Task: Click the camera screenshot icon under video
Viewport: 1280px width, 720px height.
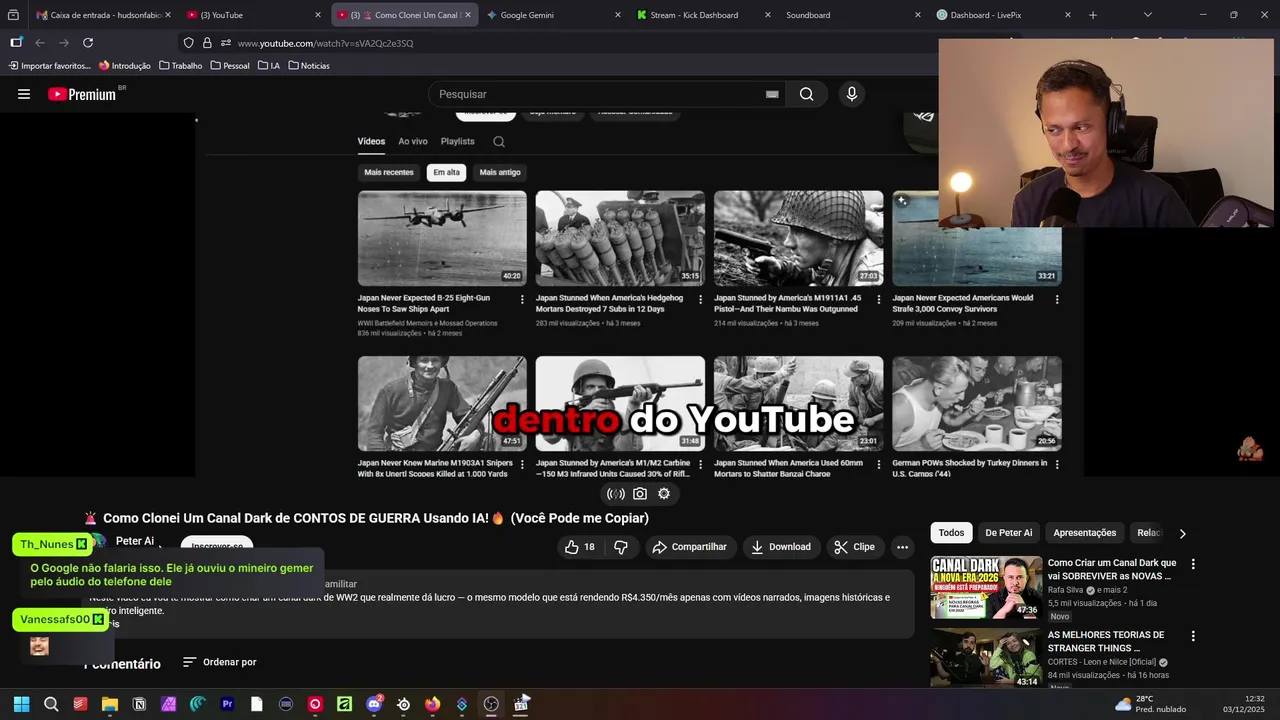Action: [640, 493]
